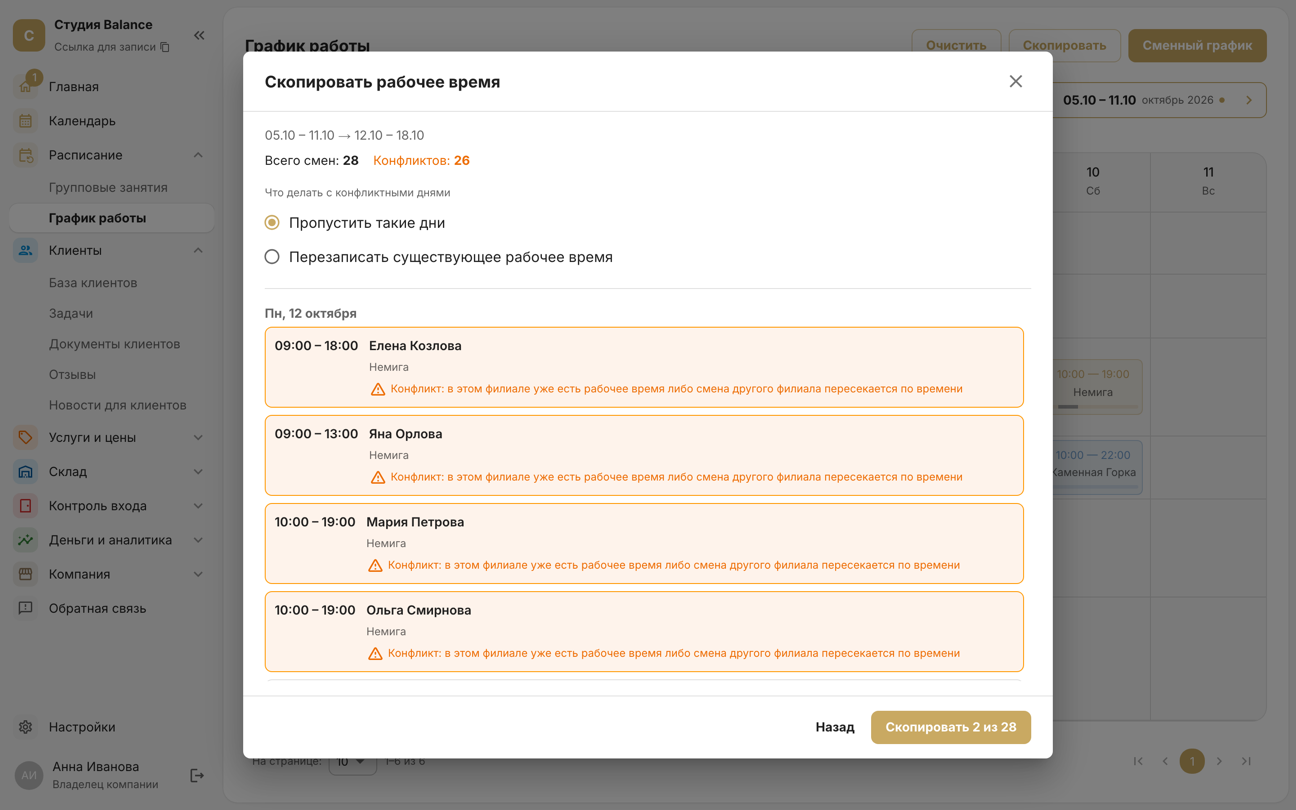
Task: Expand the Услуги и цены chevron
Action: tap(198, 437)
